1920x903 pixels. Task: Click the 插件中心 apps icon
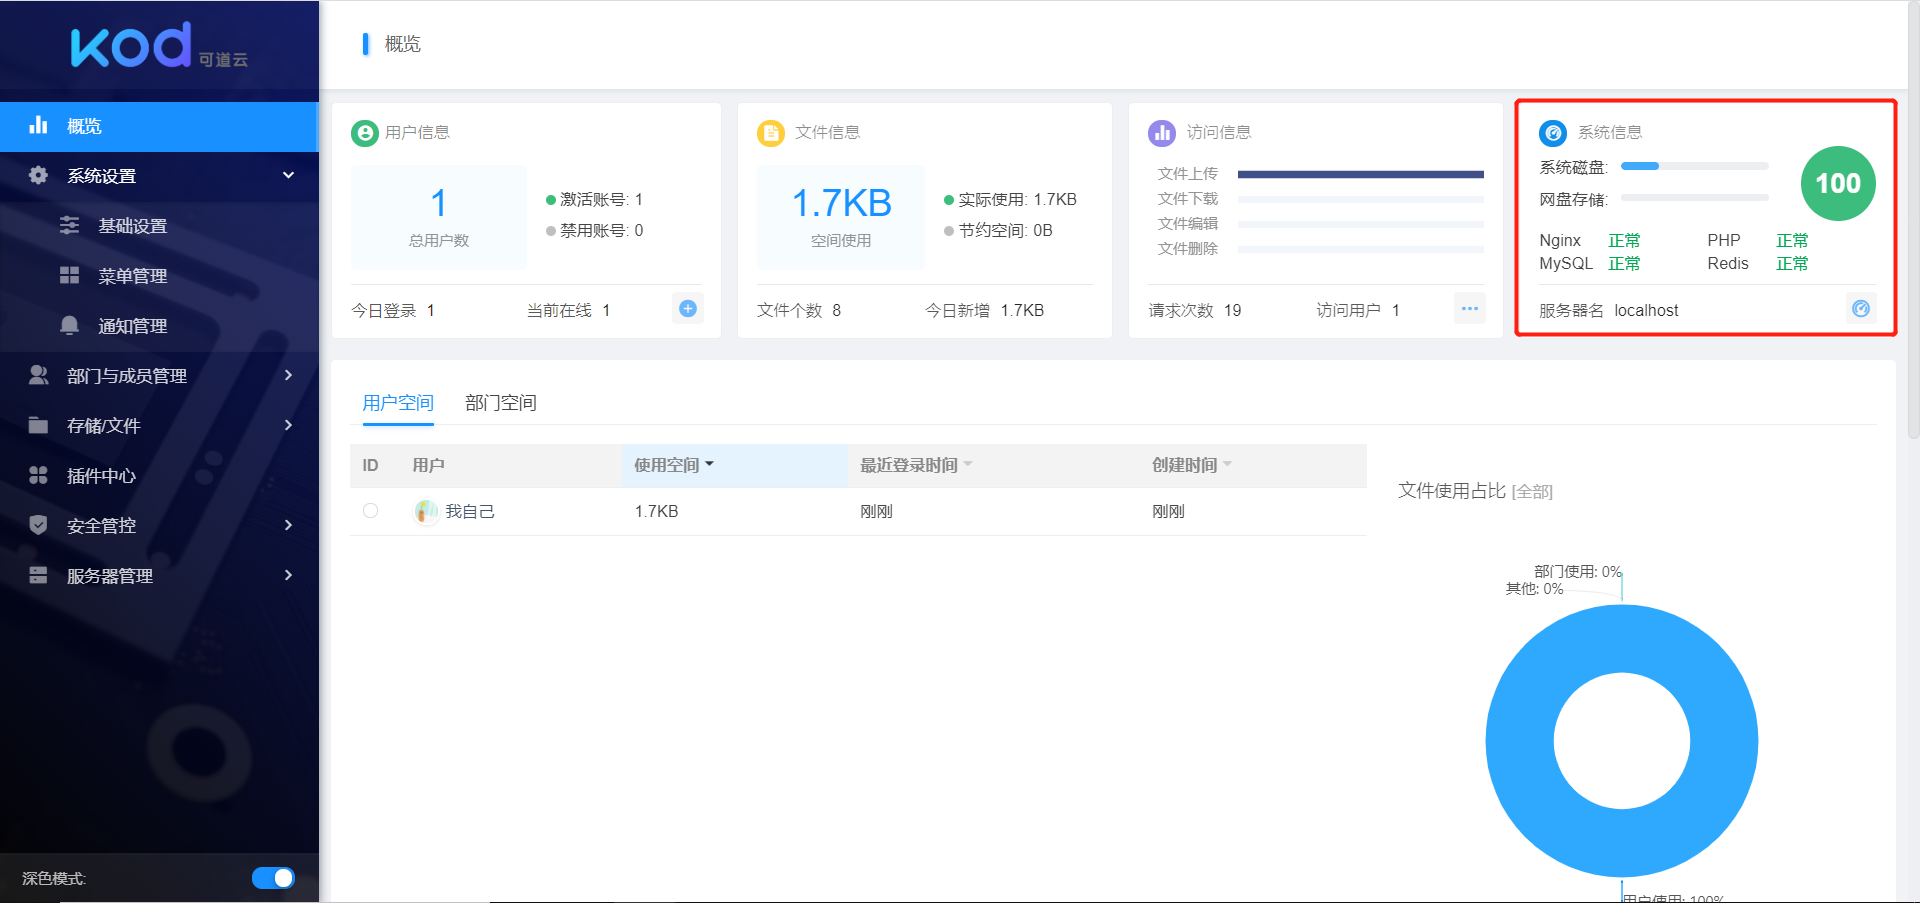[39, 475]
